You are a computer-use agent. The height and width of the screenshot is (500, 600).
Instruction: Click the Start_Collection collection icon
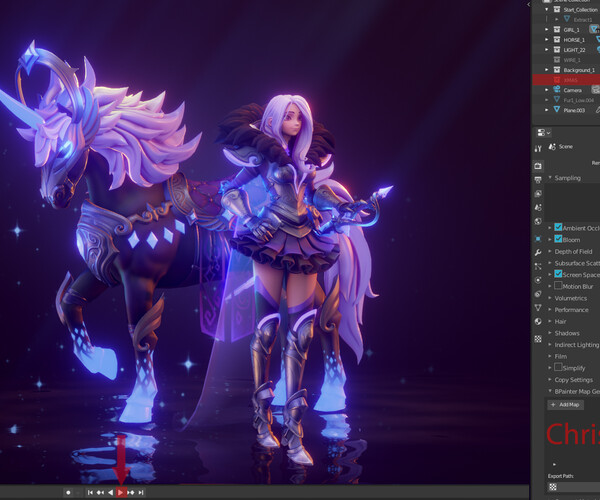[x=557, y=10]
